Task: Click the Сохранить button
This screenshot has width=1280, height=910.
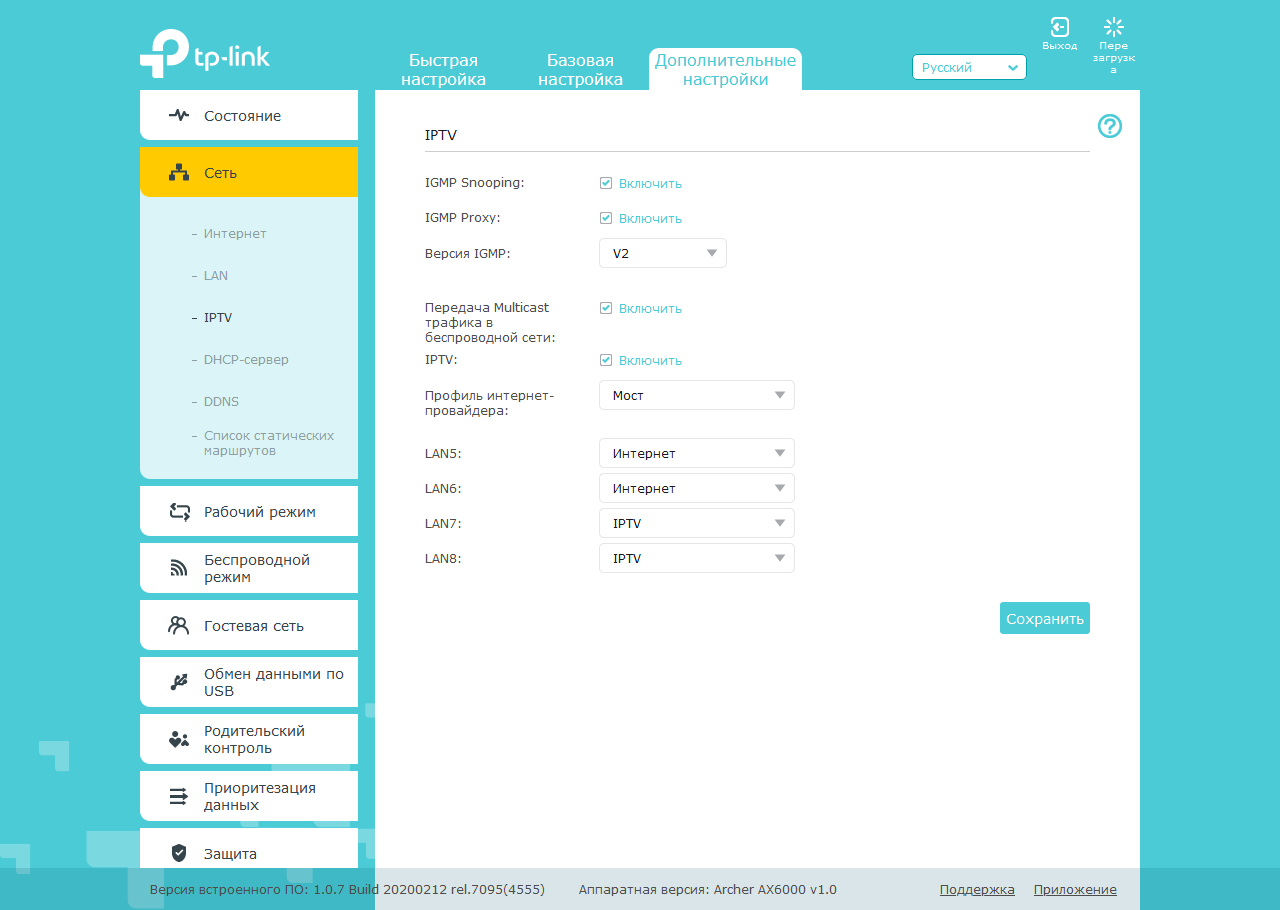Action: (x=1045, y=618)
